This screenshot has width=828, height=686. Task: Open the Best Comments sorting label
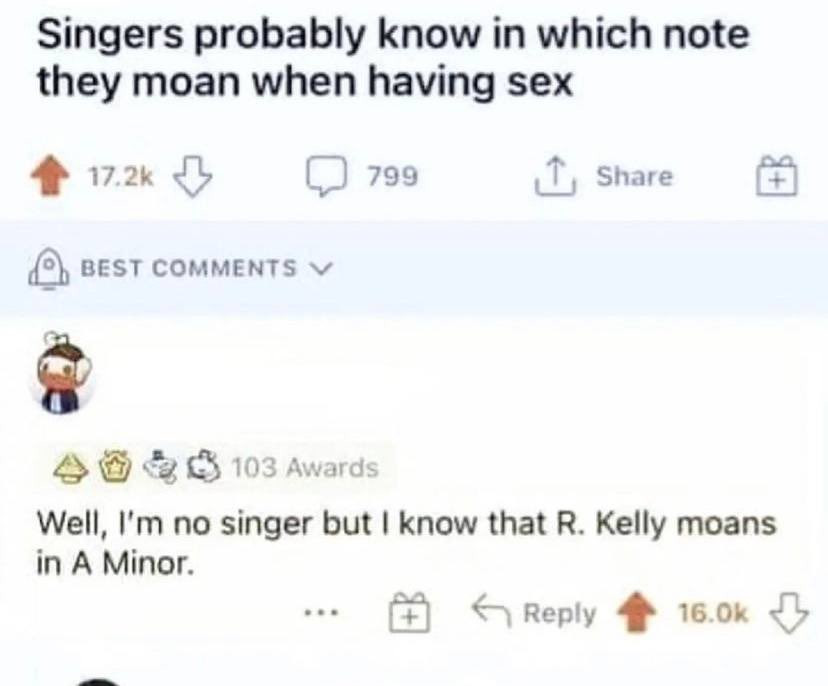click(188, 268)
